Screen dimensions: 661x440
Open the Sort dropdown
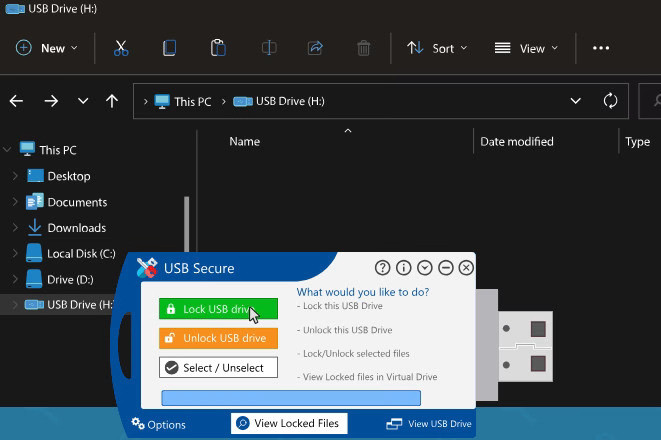437,48
